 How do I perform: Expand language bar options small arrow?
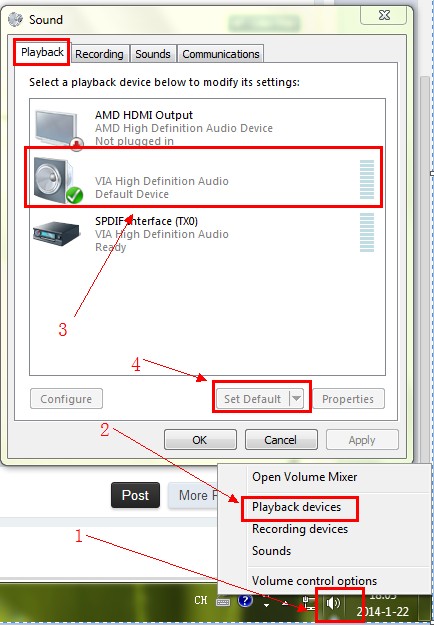click(267, 605)
